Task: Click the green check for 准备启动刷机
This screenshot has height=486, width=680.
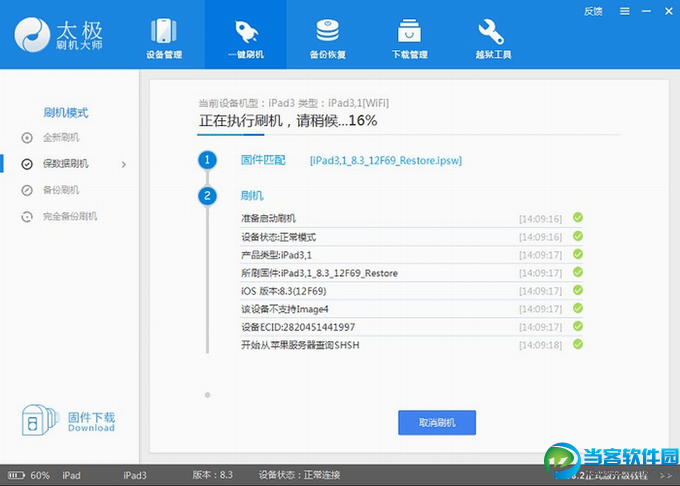Action: point(578,218)
